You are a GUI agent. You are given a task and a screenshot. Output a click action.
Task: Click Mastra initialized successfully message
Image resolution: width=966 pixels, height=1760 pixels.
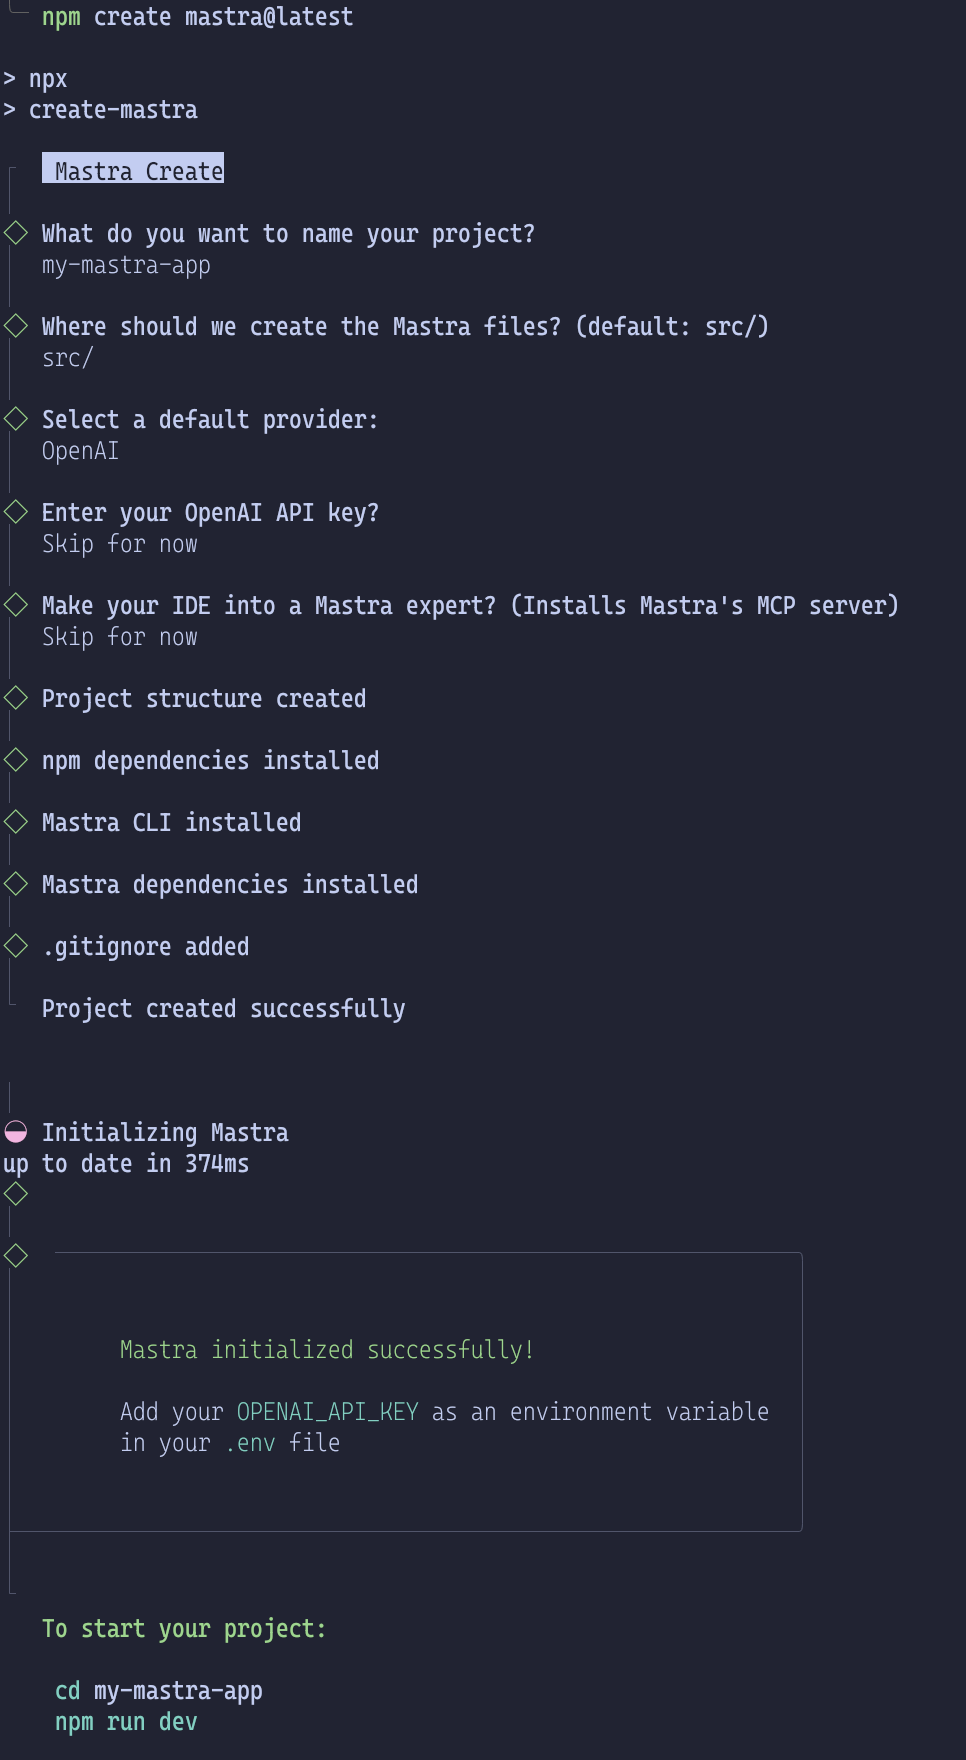point(326,1350)
